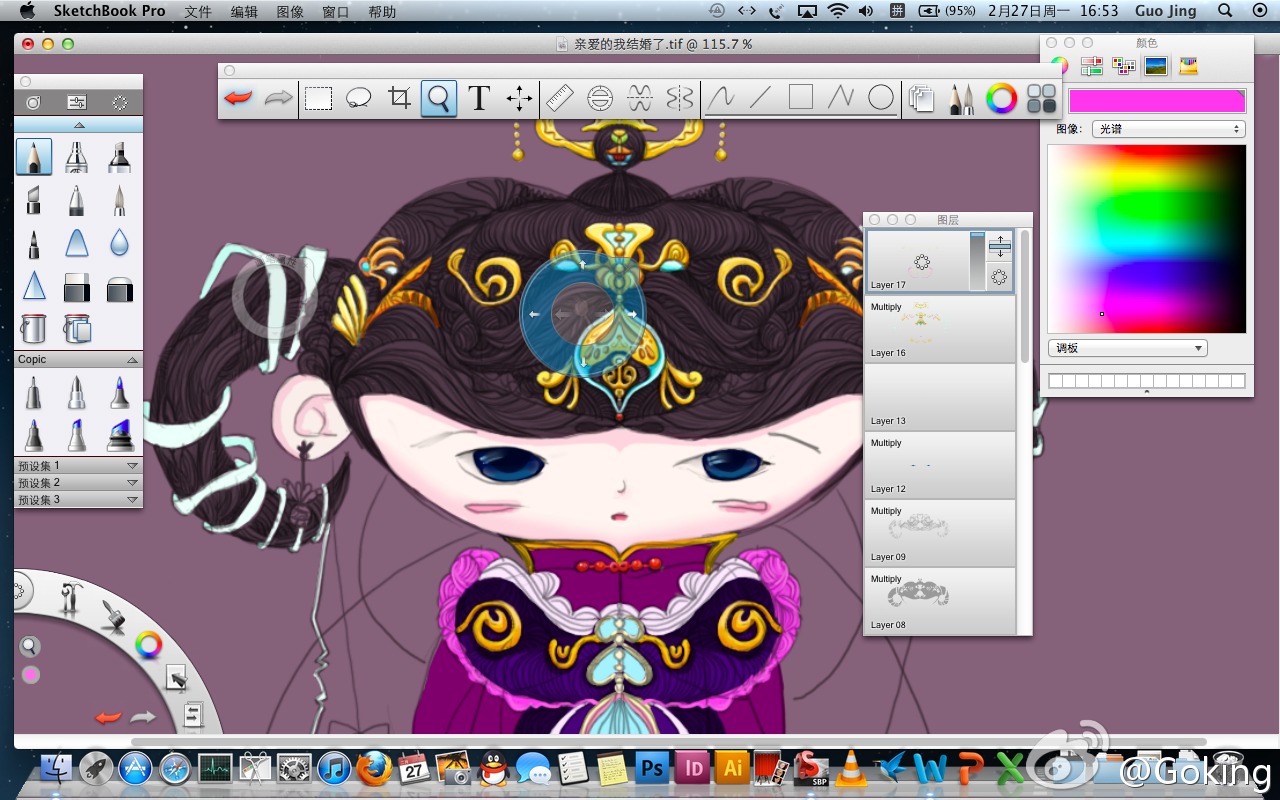Open Photoshop from the Dock

653,768
